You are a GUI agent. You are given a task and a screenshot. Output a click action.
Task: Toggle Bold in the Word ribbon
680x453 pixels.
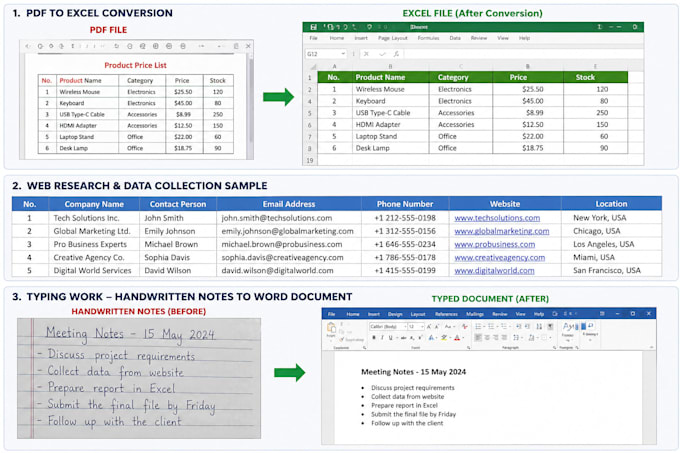[x=374, y=338]
